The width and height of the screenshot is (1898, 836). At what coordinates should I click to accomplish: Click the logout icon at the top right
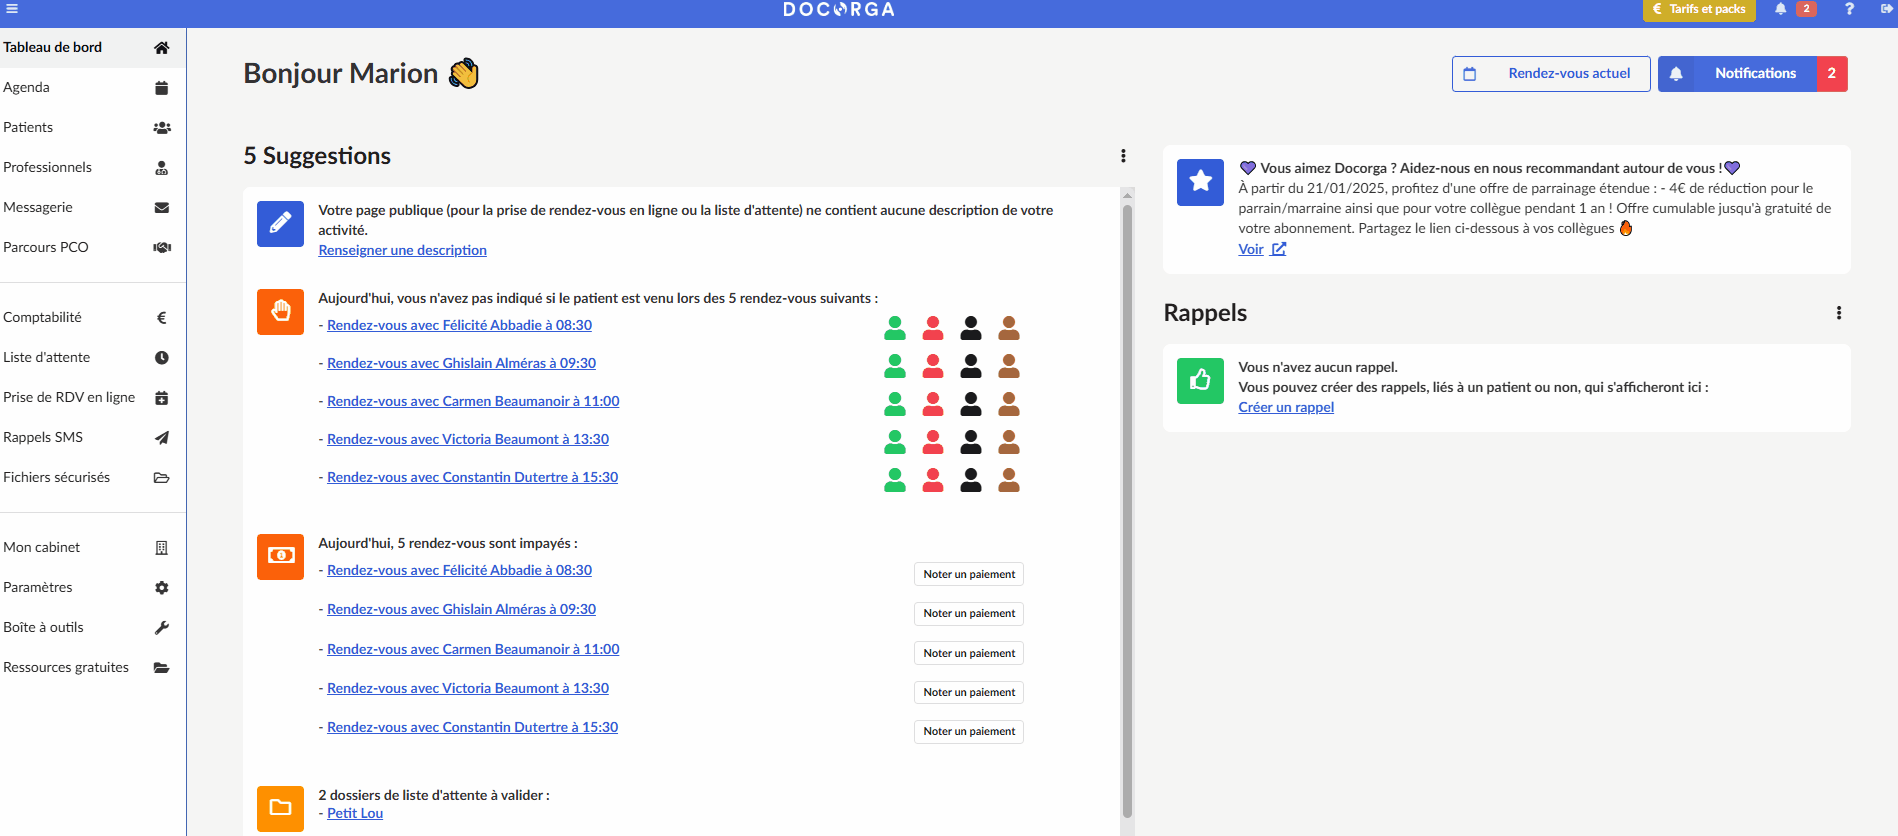tap(1887, 9)
